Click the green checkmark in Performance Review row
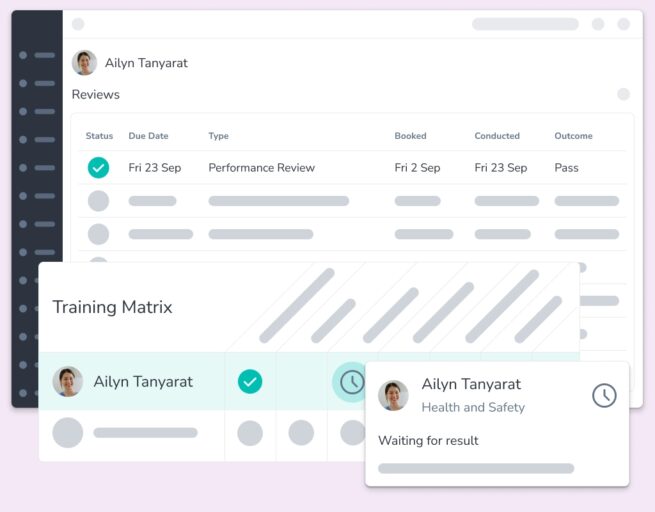 pos(98,168)
